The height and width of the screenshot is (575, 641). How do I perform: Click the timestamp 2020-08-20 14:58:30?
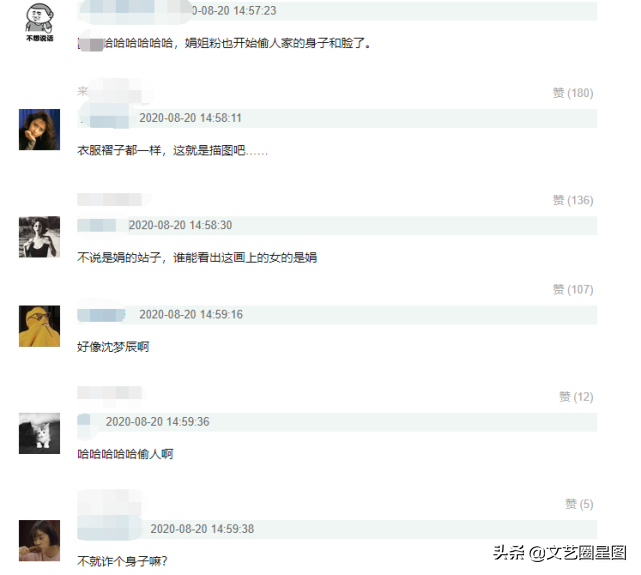tap(180, 225)
